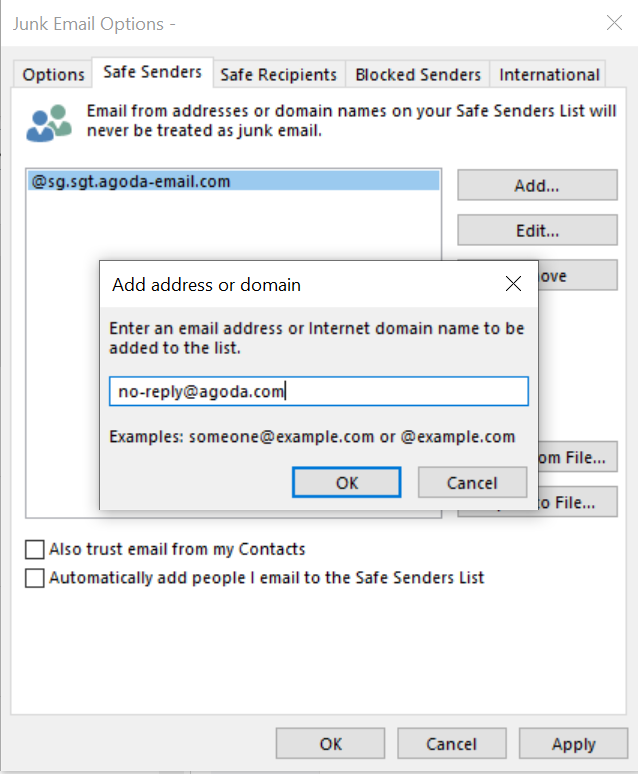Image resolution: width=638 pixels, height=774 pixels.
Task: Click inside the no-reply@agoda.com text field
Action: 319,391
